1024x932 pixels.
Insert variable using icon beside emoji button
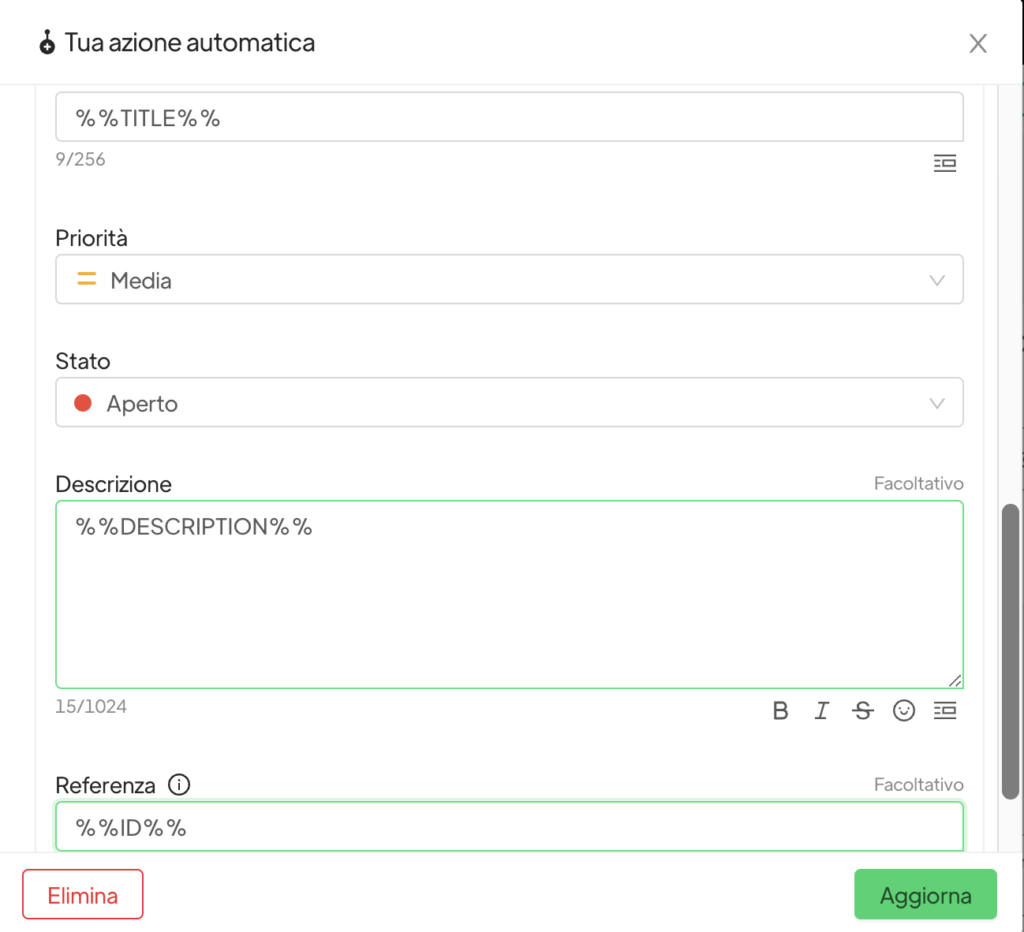(945, 711)
